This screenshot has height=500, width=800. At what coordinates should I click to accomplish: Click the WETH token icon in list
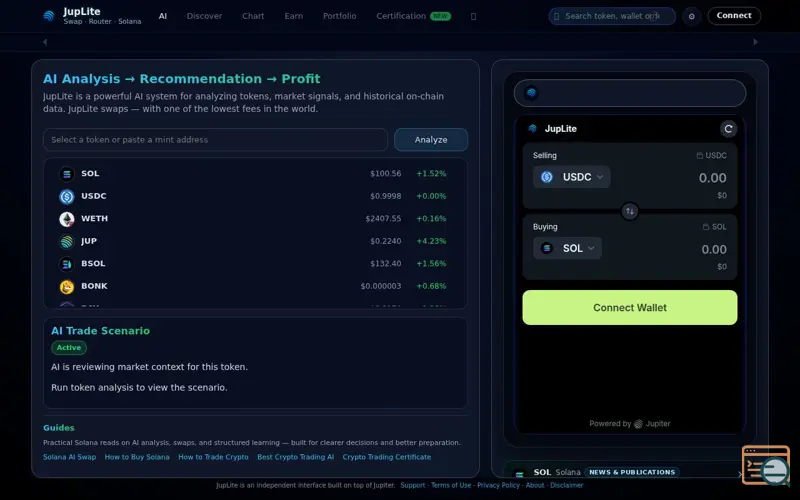click(x=67, y=219)
